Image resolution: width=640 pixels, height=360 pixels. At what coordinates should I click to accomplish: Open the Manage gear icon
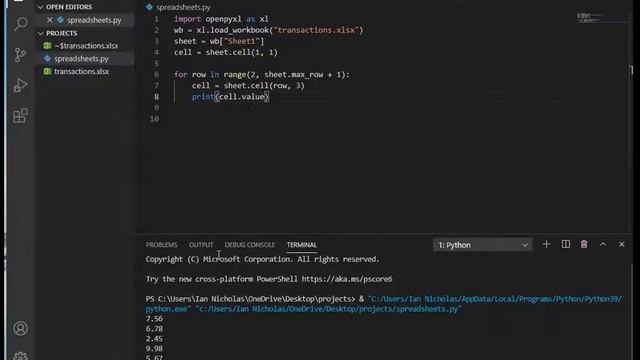click(20, 356)
